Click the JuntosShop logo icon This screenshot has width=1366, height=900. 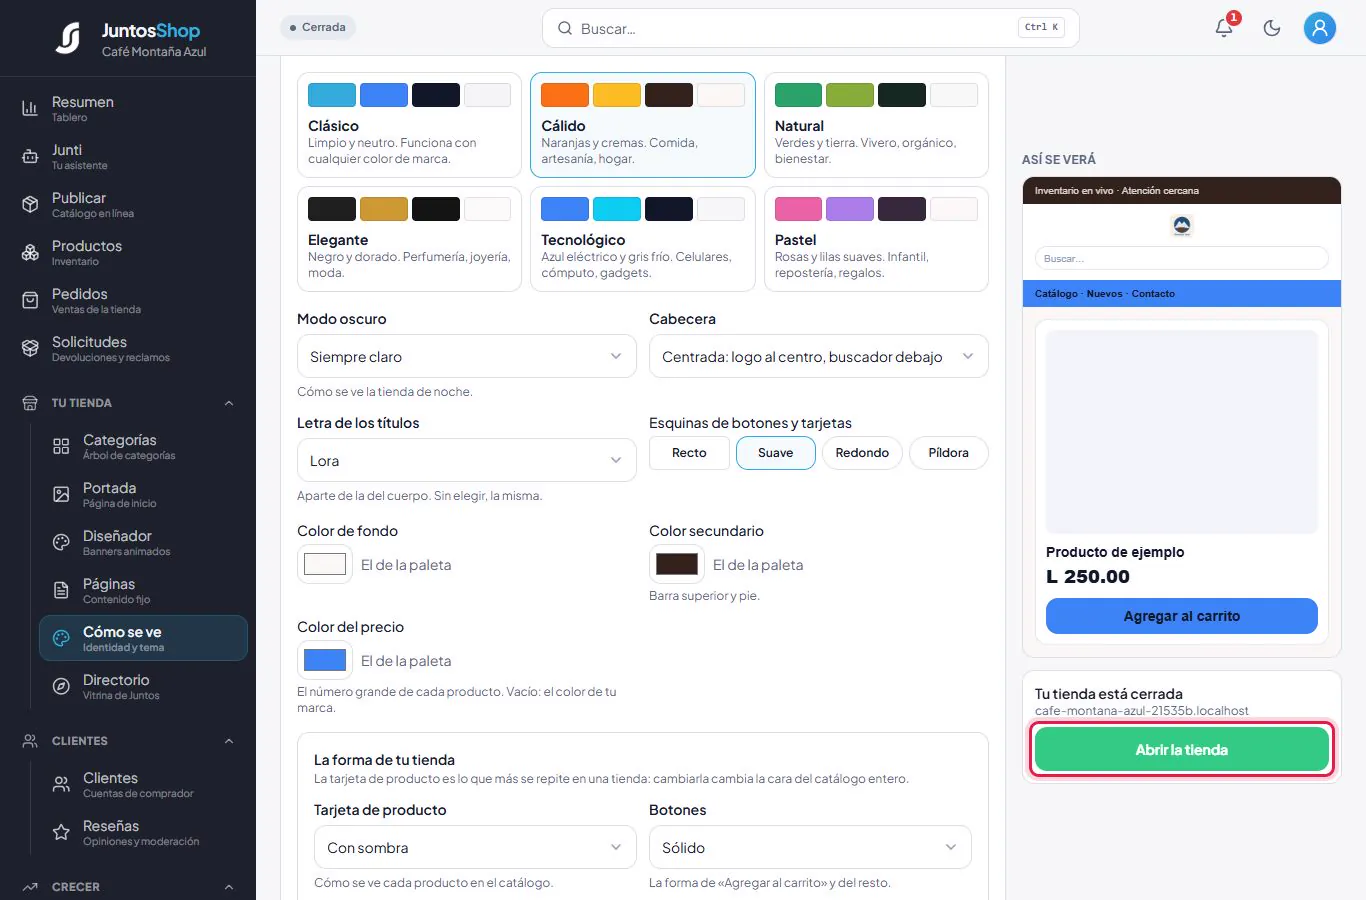(68, 38)
